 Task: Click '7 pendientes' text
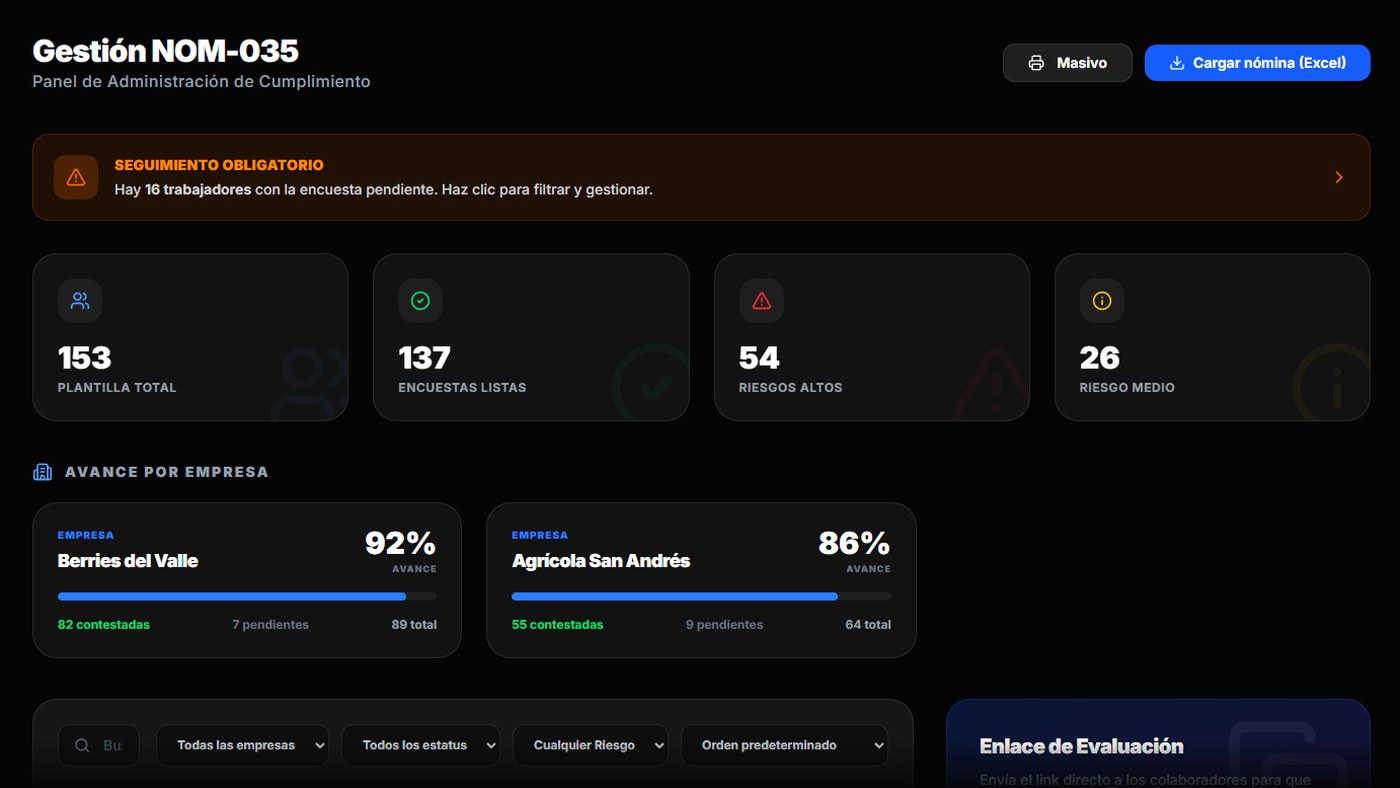point(271,625)
